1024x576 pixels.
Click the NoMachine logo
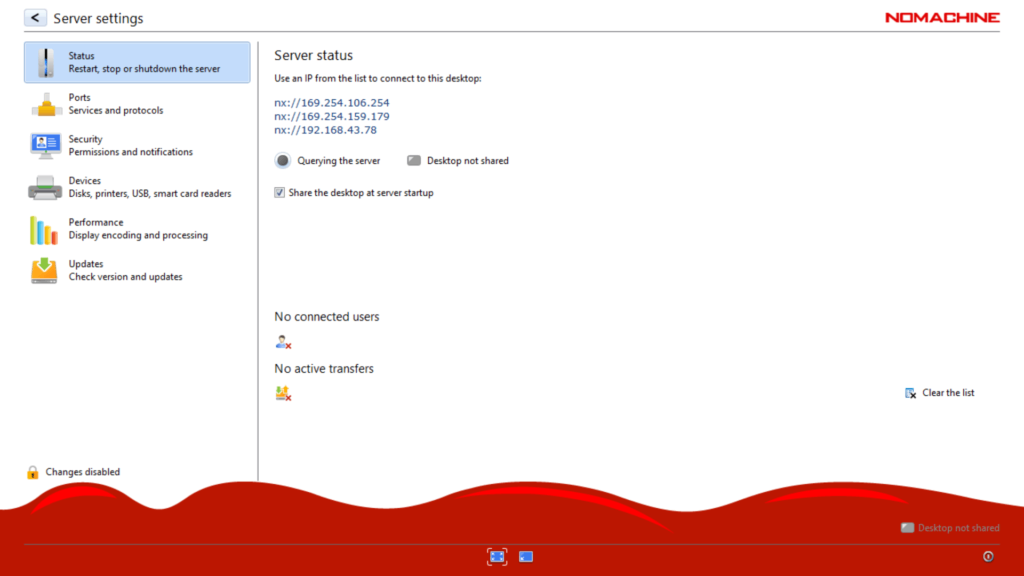click(942, 18)
